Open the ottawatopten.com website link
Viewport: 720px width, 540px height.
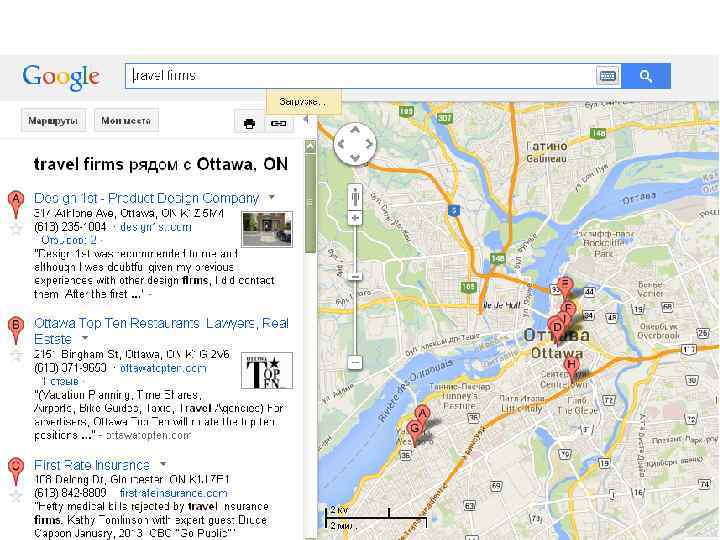coord(163,368)
